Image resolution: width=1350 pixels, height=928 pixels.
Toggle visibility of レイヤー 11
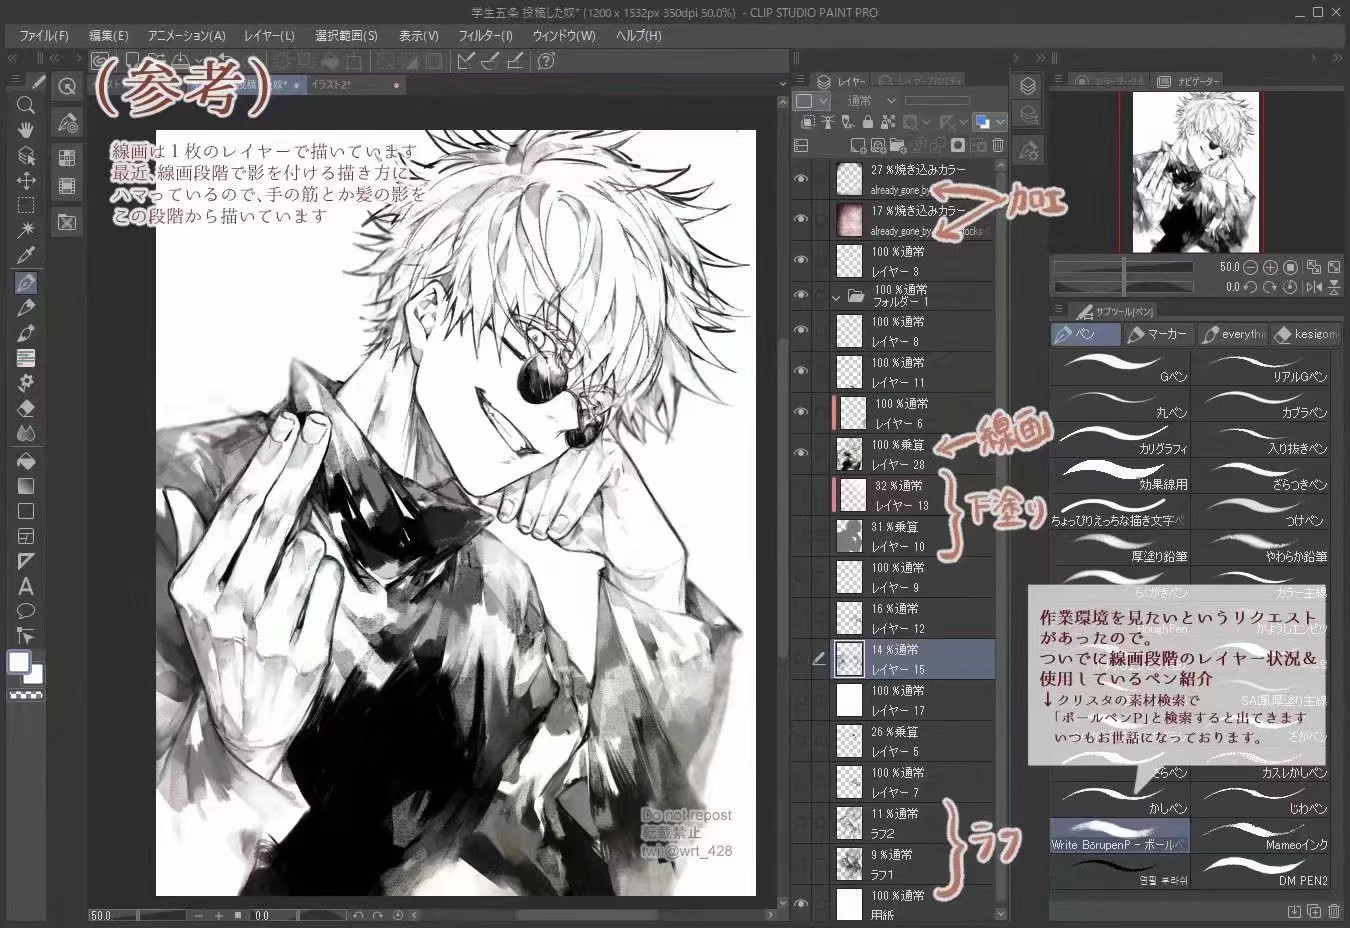click(801, 371)
